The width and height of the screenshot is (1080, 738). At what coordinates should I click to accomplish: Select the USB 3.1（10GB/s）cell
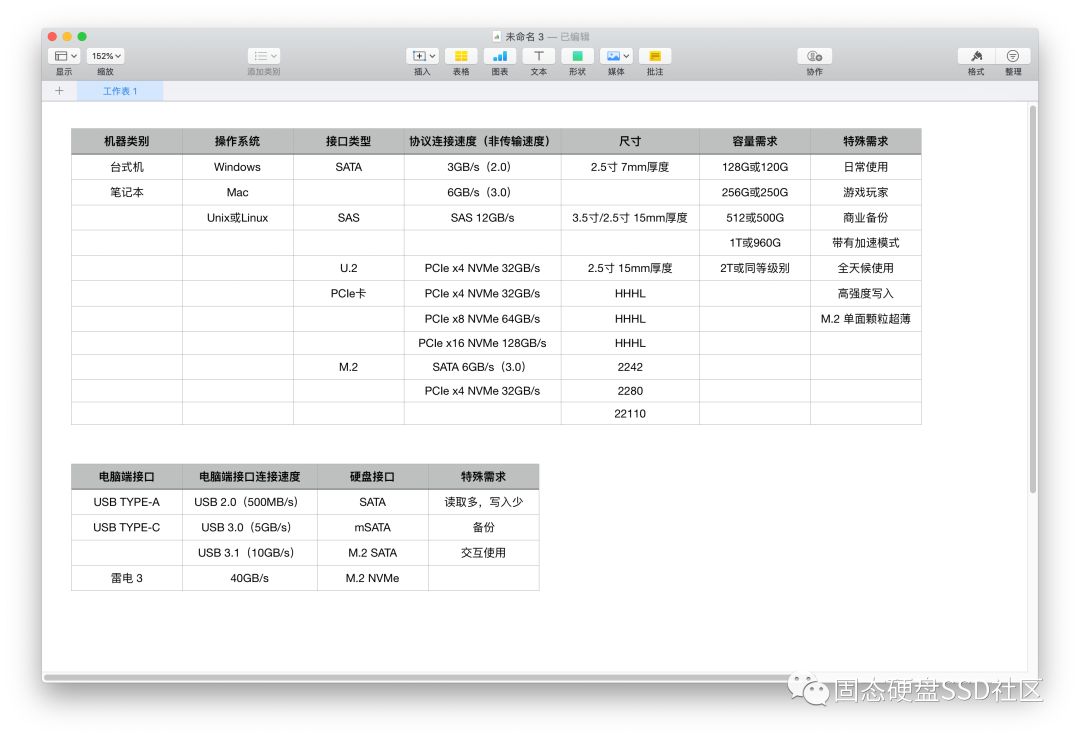point(250,553)
